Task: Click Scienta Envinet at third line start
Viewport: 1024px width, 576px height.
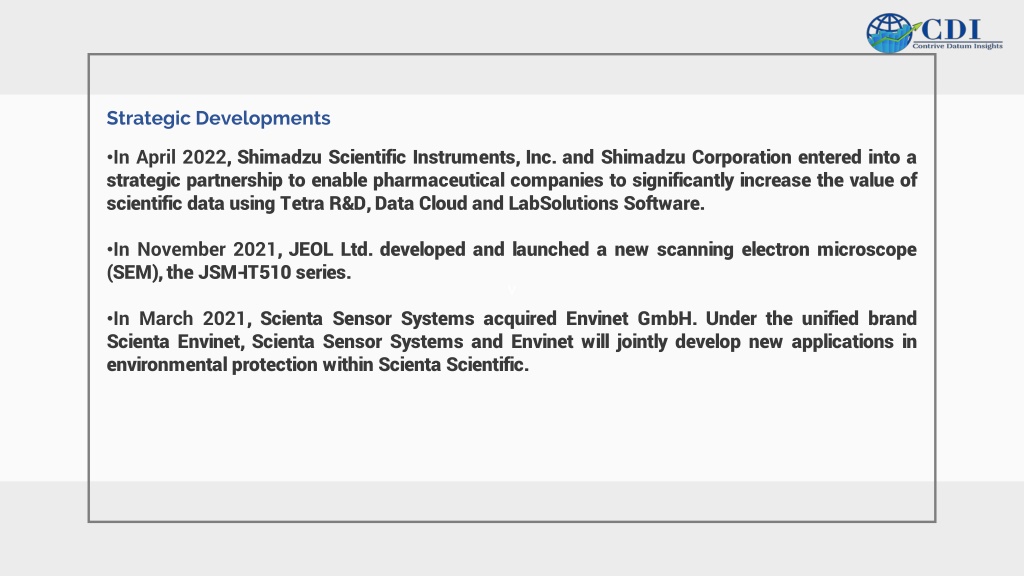Action: tap(173, 342)
